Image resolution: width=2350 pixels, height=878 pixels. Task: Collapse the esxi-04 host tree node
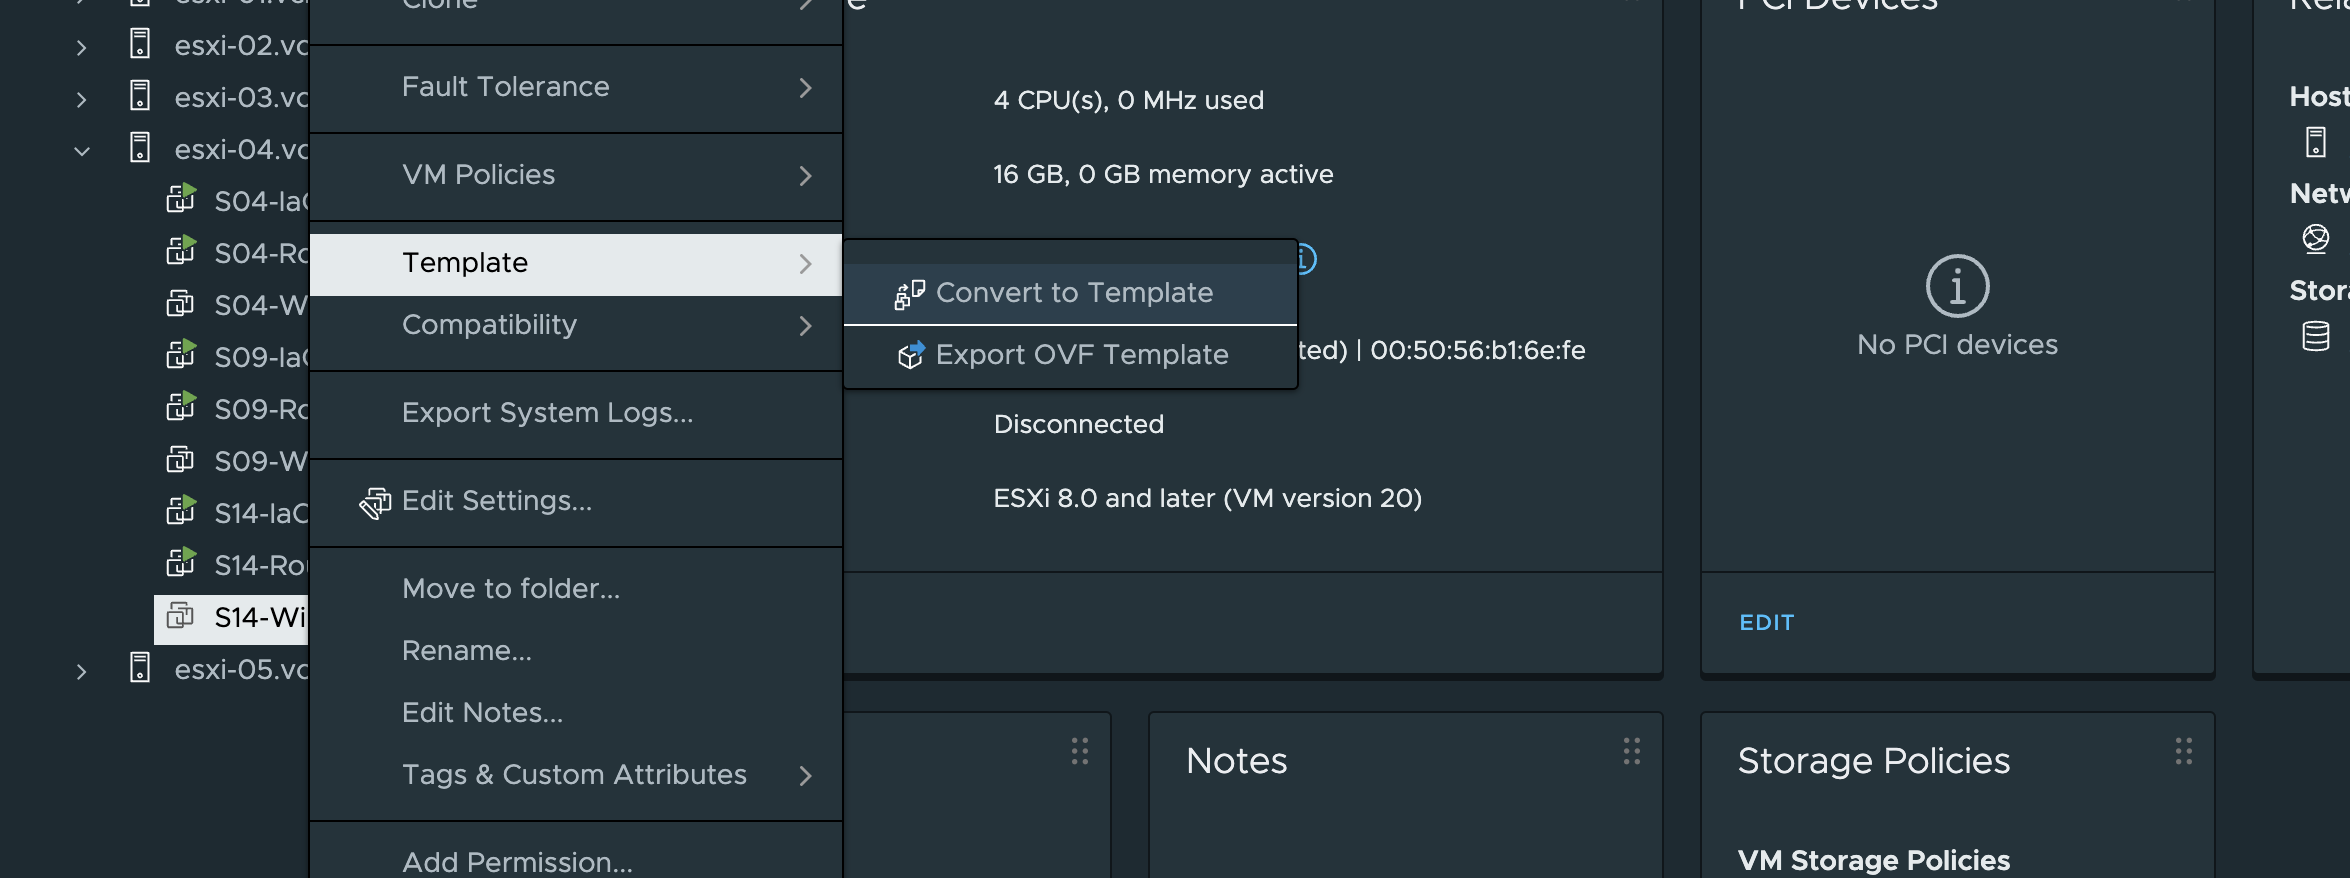point(82,151)
